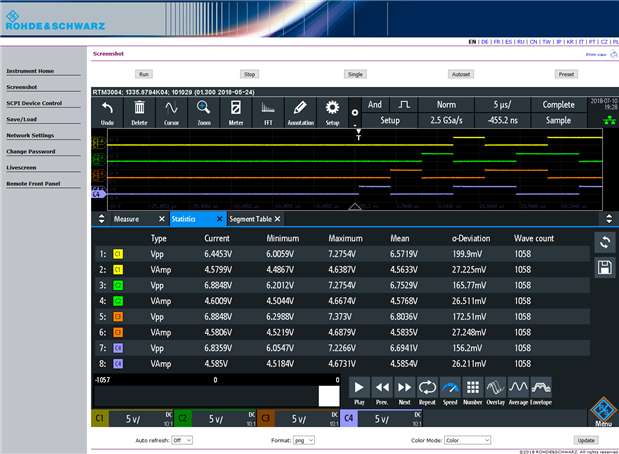
Task: Open the FFT analysis tool
Action: pyautogui.click(x=268, y=112)
